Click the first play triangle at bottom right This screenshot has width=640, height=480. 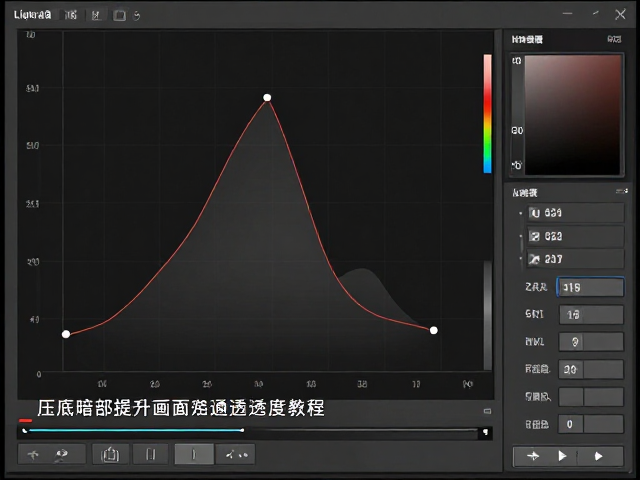562,456
